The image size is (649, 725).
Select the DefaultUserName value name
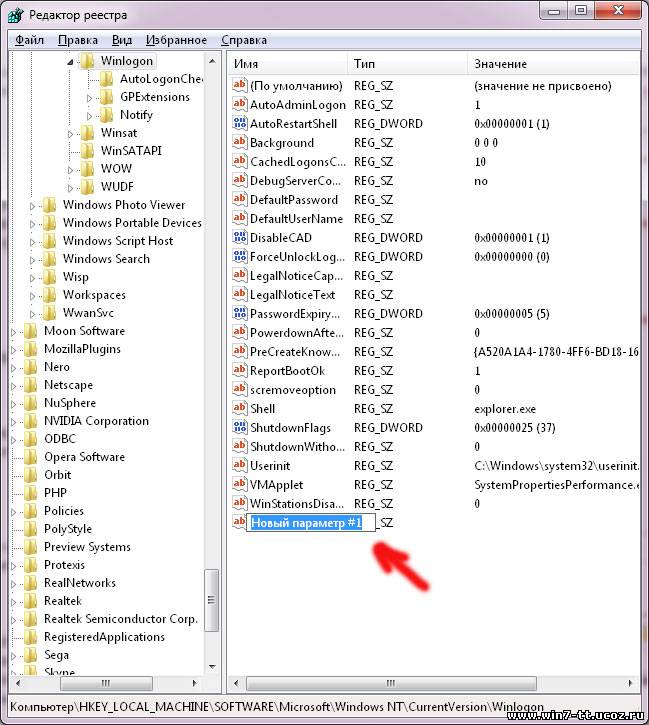pos(296,218)
